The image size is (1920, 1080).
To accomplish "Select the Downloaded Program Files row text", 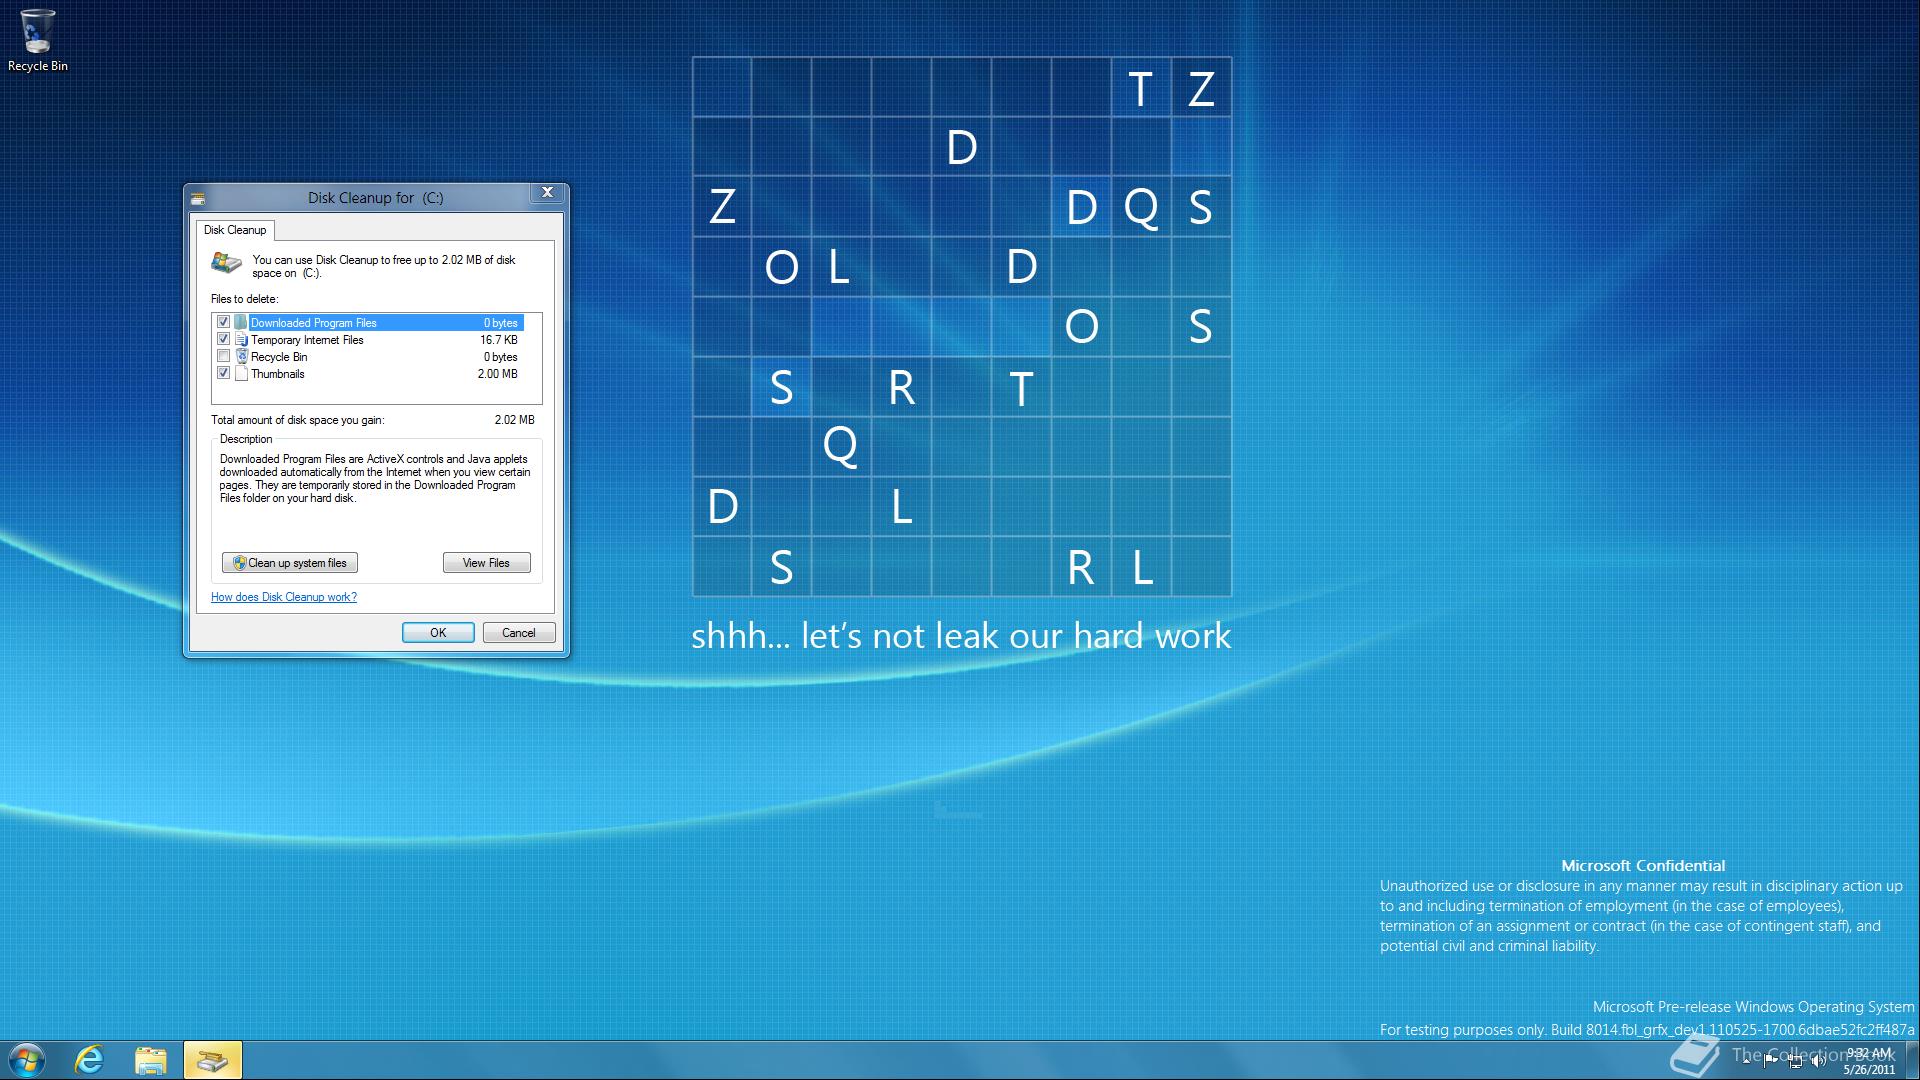I will 314,323.
